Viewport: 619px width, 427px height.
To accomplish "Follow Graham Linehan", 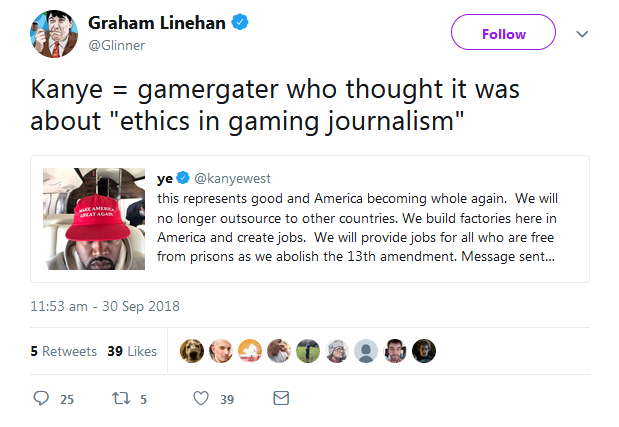I will 503,32.
